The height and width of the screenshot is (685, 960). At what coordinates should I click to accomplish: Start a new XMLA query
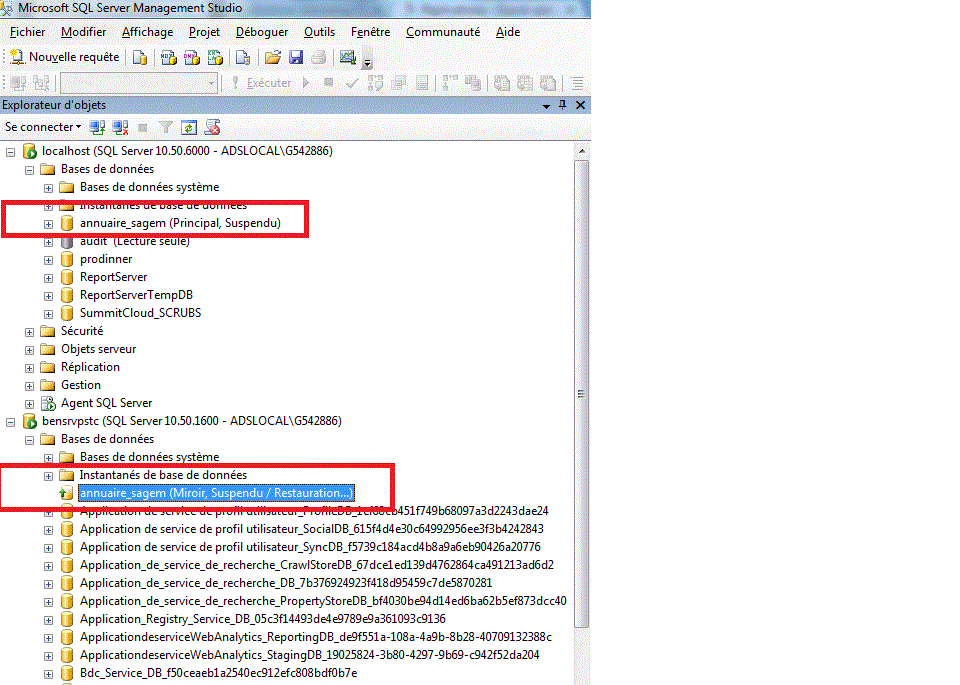(215, 58)
